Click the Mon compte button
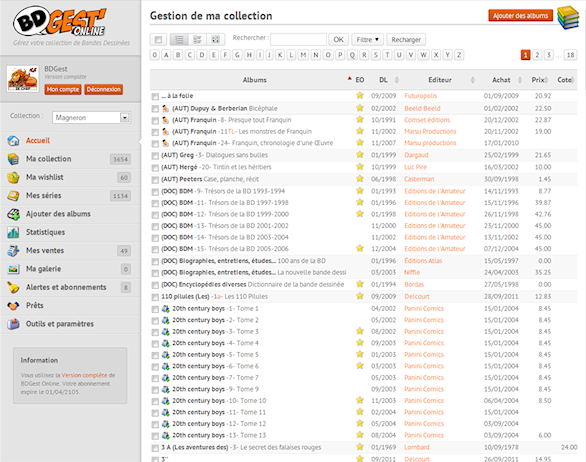 click(x=63, y=89)
